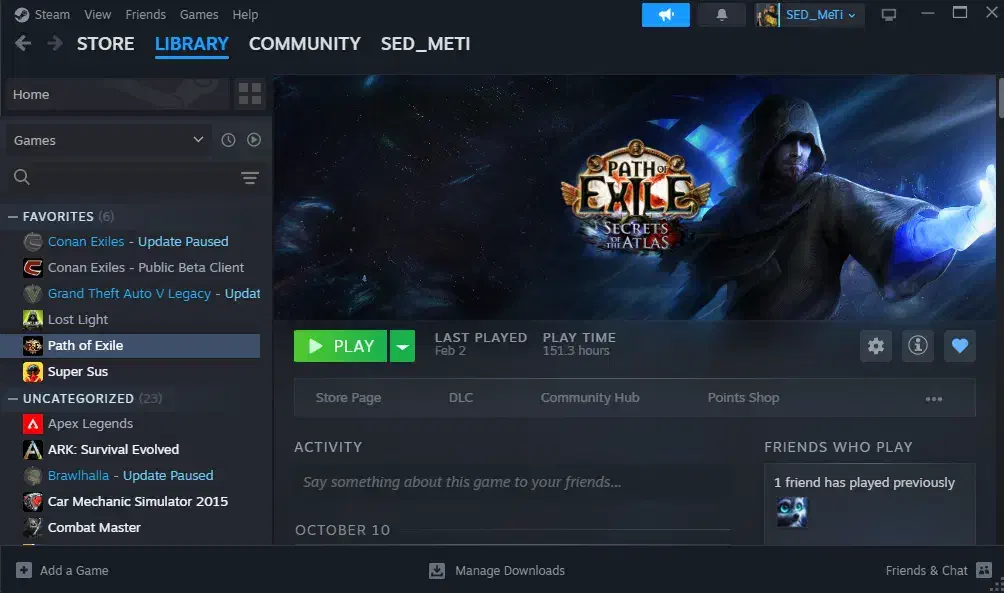Open the launch options arrow next to PLAY

coord(402,346)
